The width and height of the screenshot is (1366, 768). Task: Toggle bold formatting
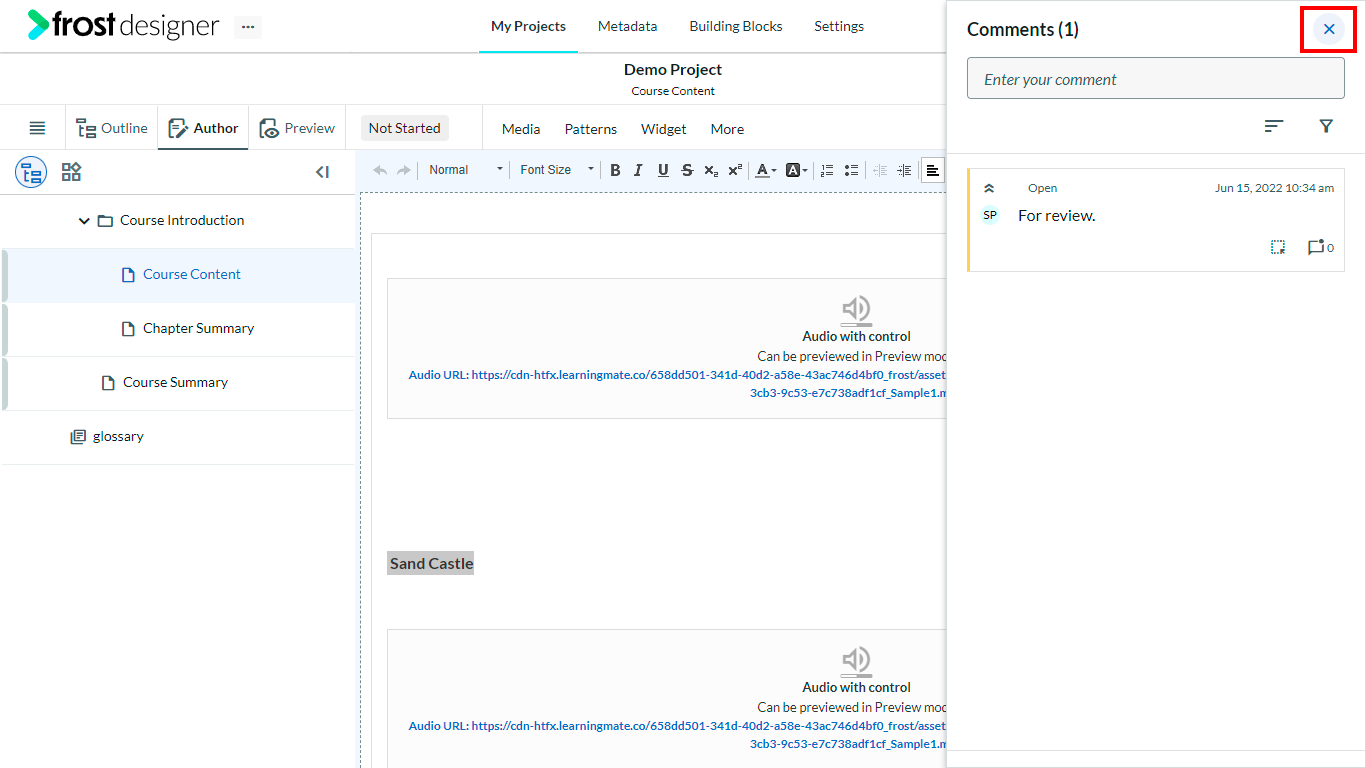(x=615, y=170)
